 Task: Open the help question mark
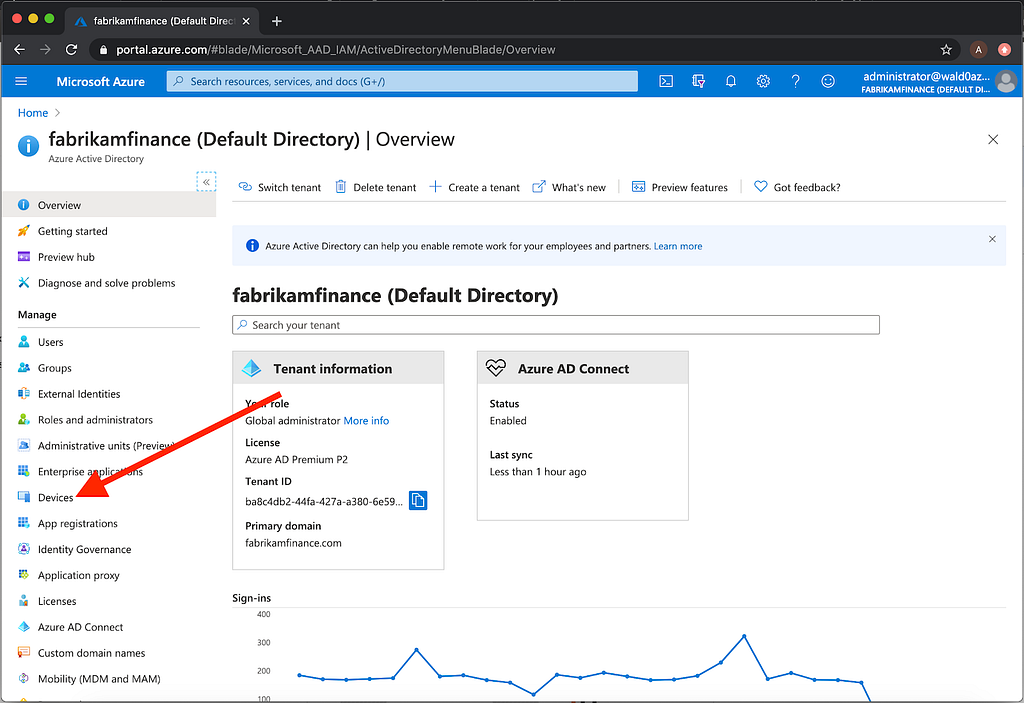[795, 82]
